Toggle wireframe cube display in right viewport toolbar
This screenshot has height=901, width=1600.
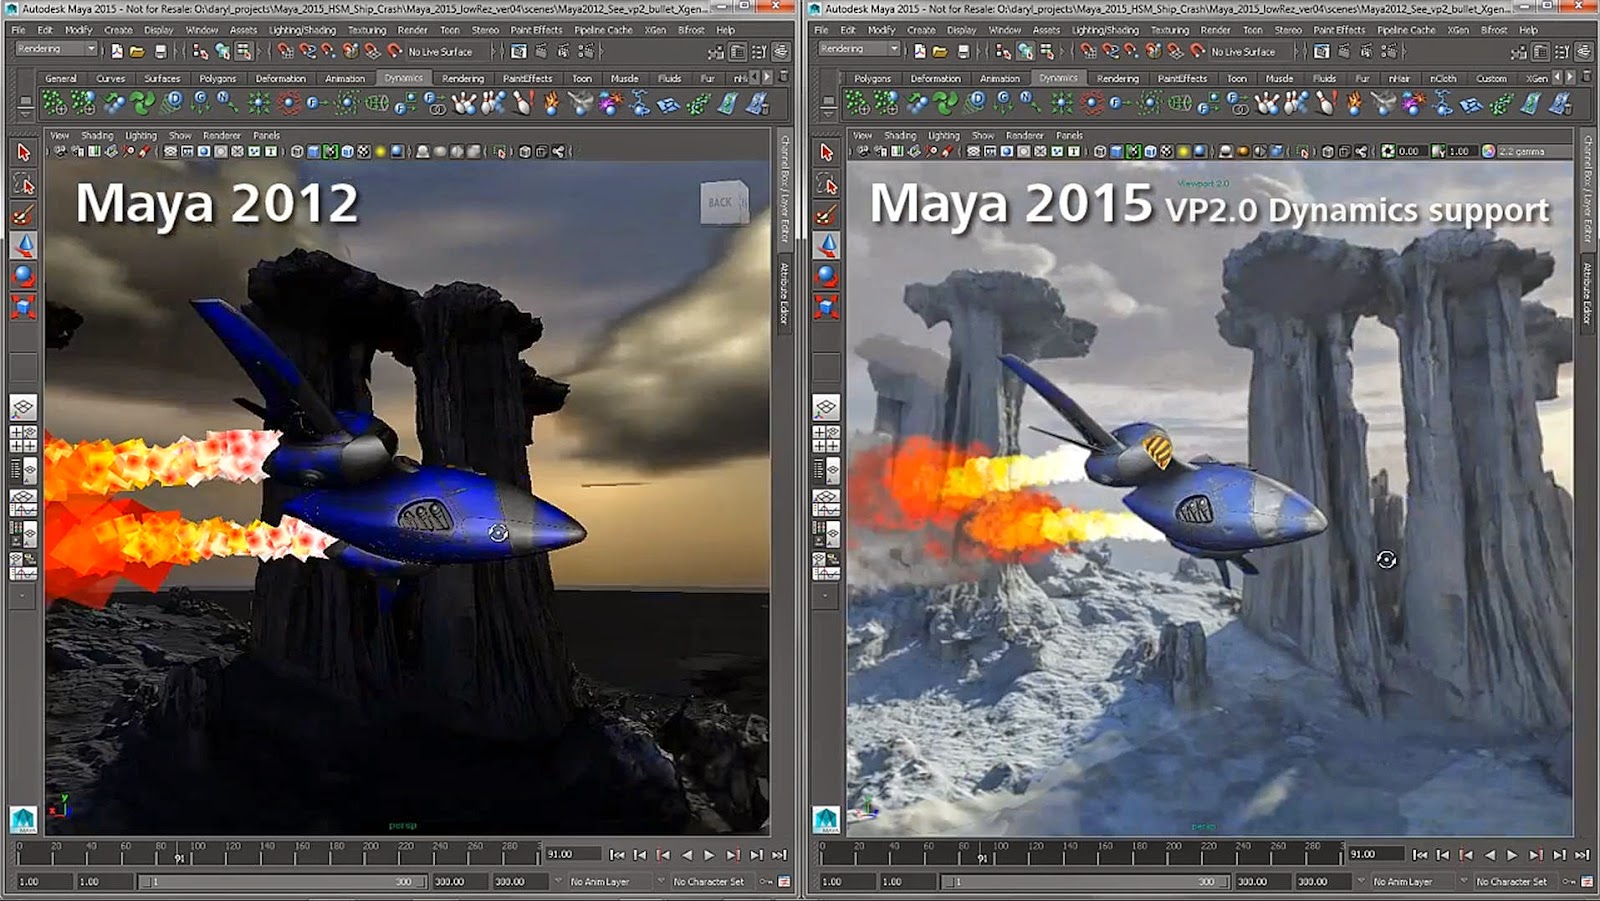pos(1100,152)
